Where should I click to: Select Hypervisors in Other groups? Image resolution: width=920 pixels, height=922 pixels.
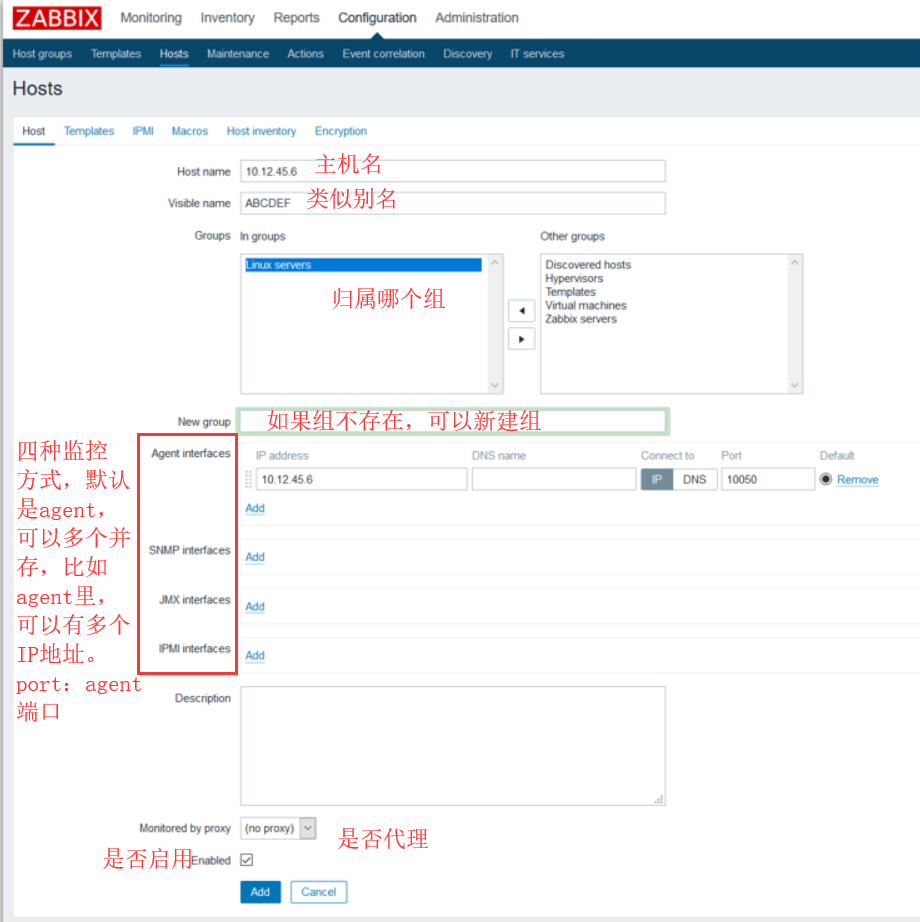pyautogui.click(x=574, y=278)
